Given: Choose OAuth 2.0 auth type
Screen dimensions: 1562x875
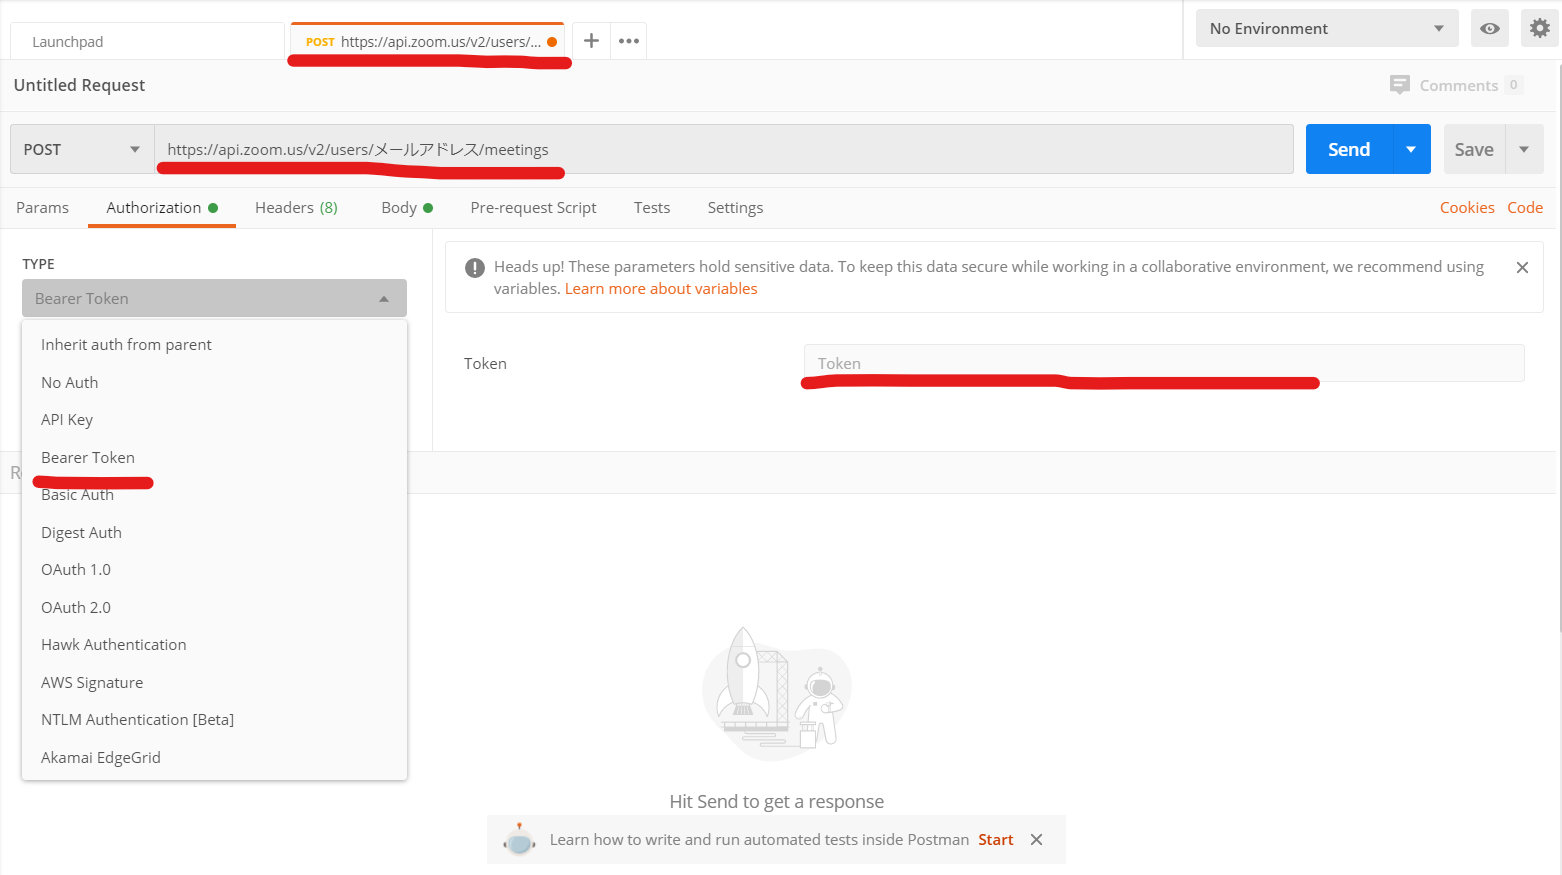Looking at the screenshot, I should (x=214, y=607).
